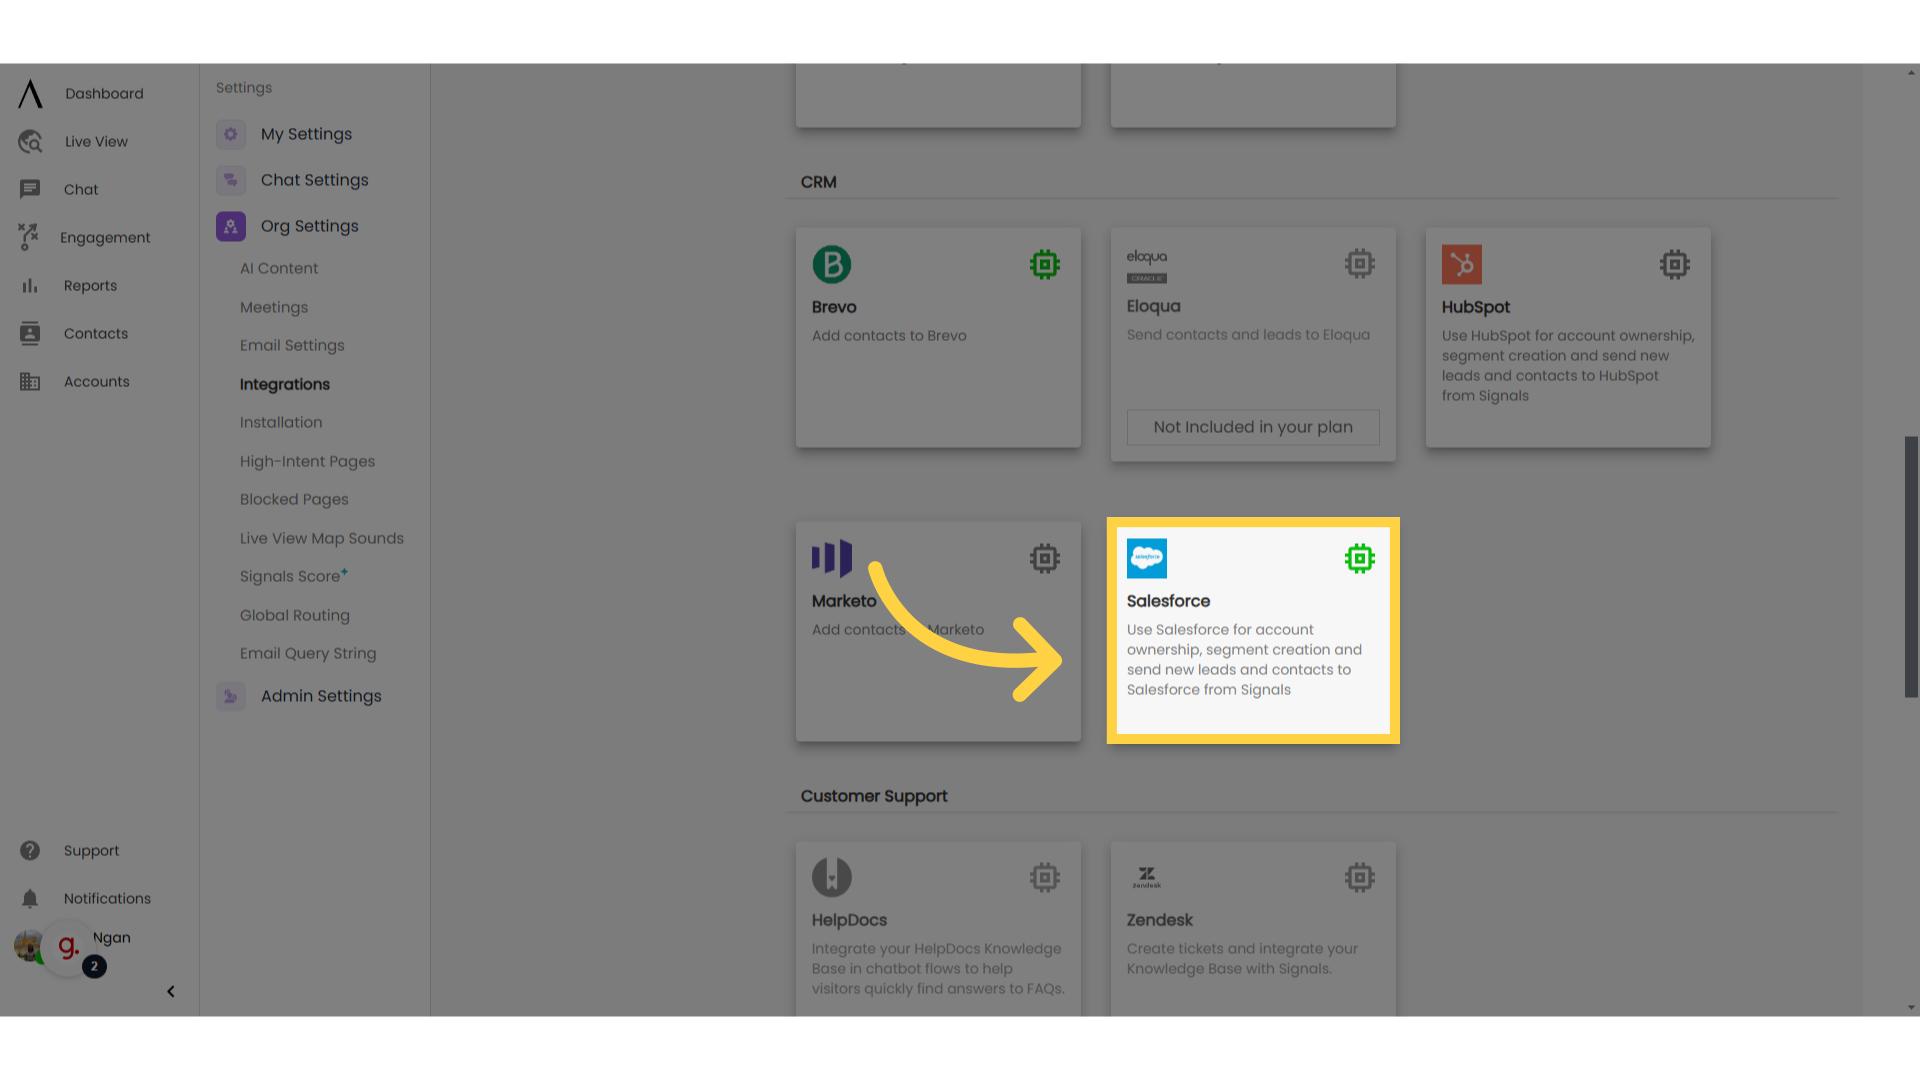Click the Salesforce integration settings gear icon
The height and width of the screenshot is (1080, 1920).
click(1361, 558)
